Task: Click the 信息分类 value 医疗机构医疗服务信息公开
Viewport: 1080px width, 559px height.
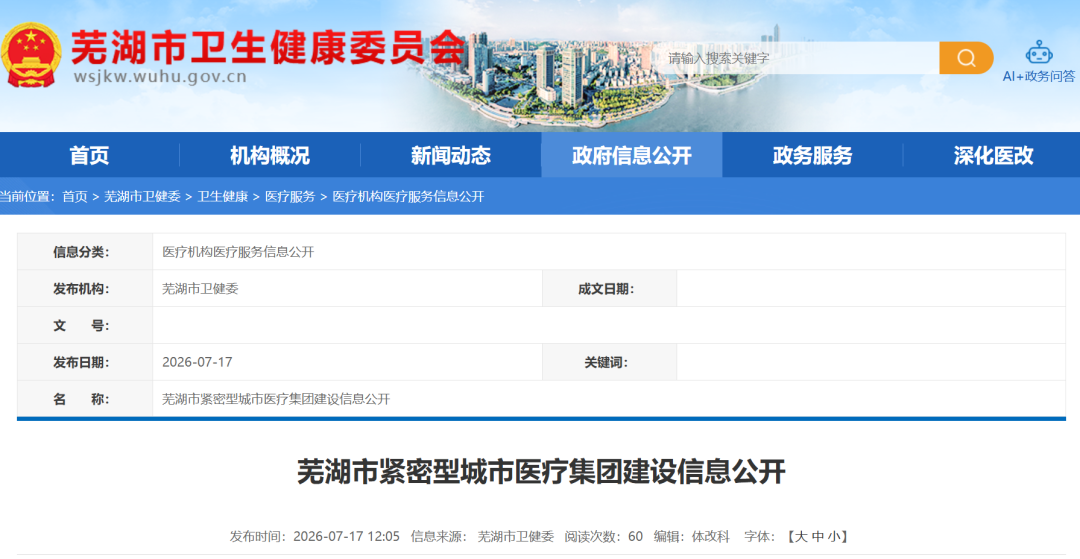Action: point(238,252)
